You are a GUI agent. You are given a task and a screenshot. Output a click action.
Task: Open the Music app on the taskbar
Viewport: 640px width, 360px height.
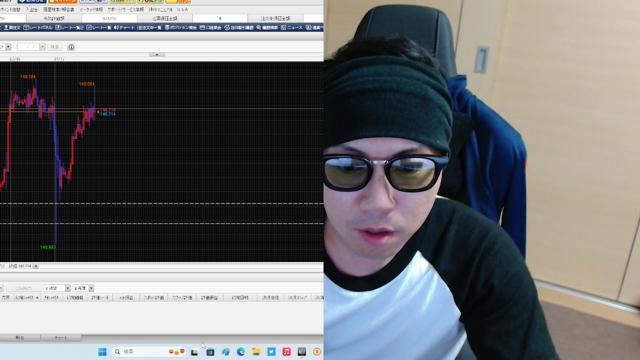click(x=287, y=351)
